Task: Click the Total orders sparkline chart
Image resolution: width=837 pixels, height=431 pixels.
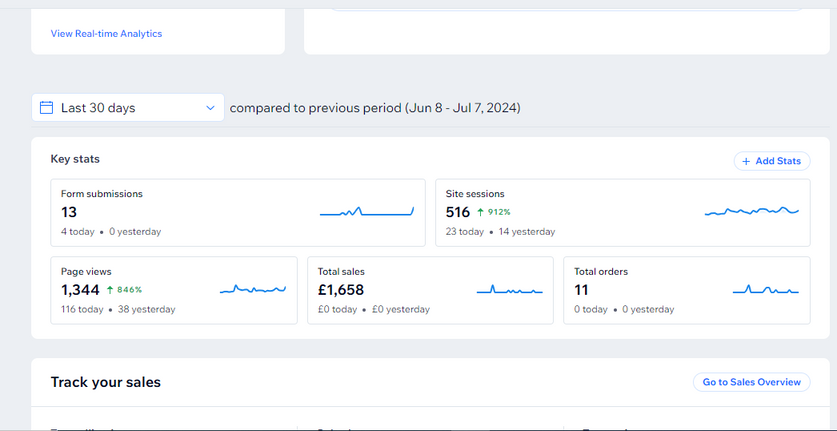Action: click(x=766, y=289)
